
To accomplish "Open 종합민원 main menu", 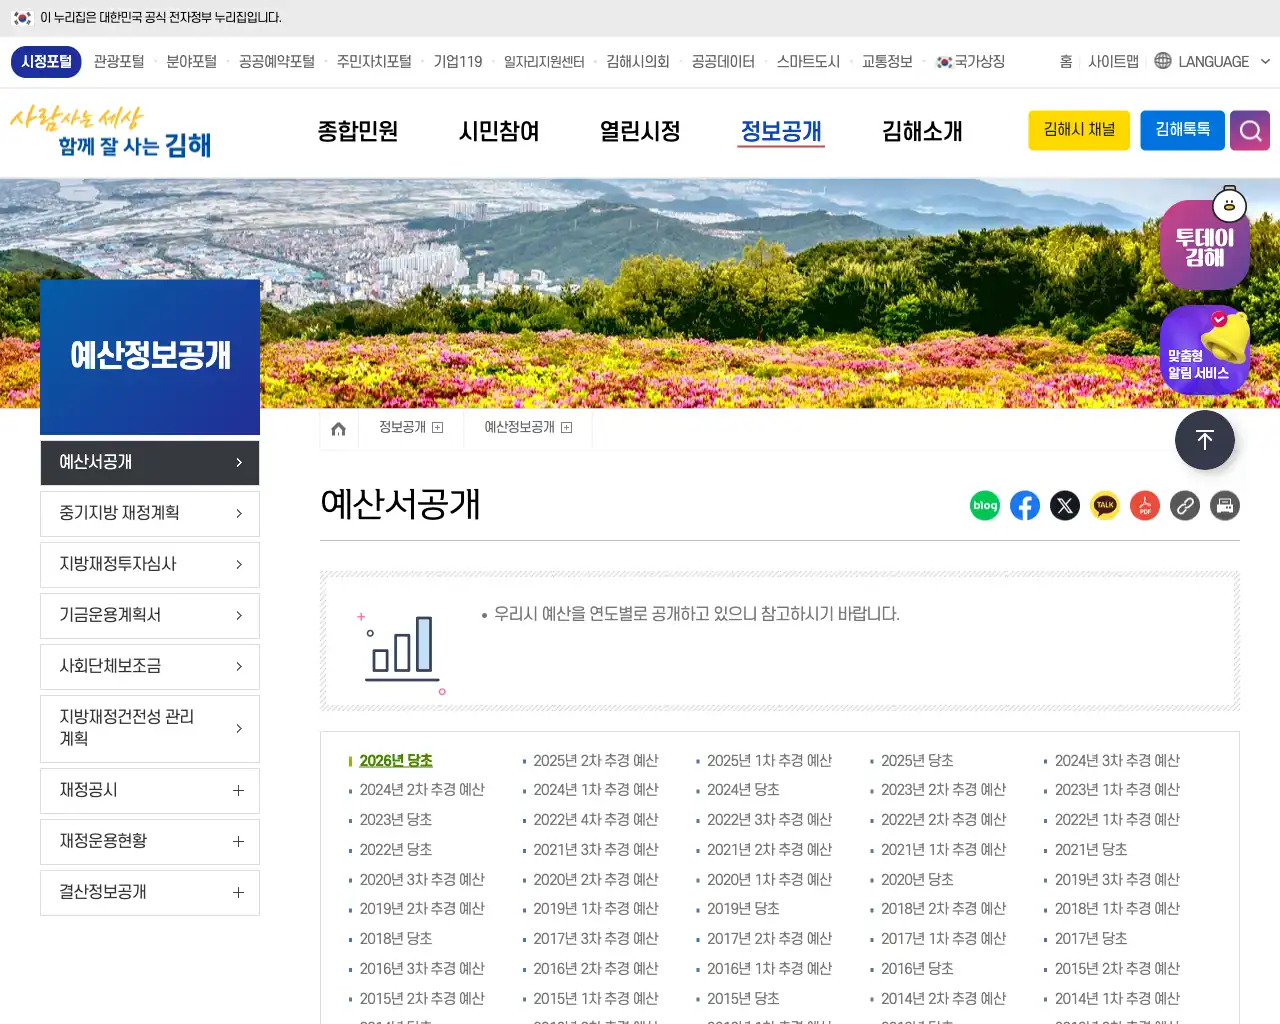I will (x=358, y=131).
